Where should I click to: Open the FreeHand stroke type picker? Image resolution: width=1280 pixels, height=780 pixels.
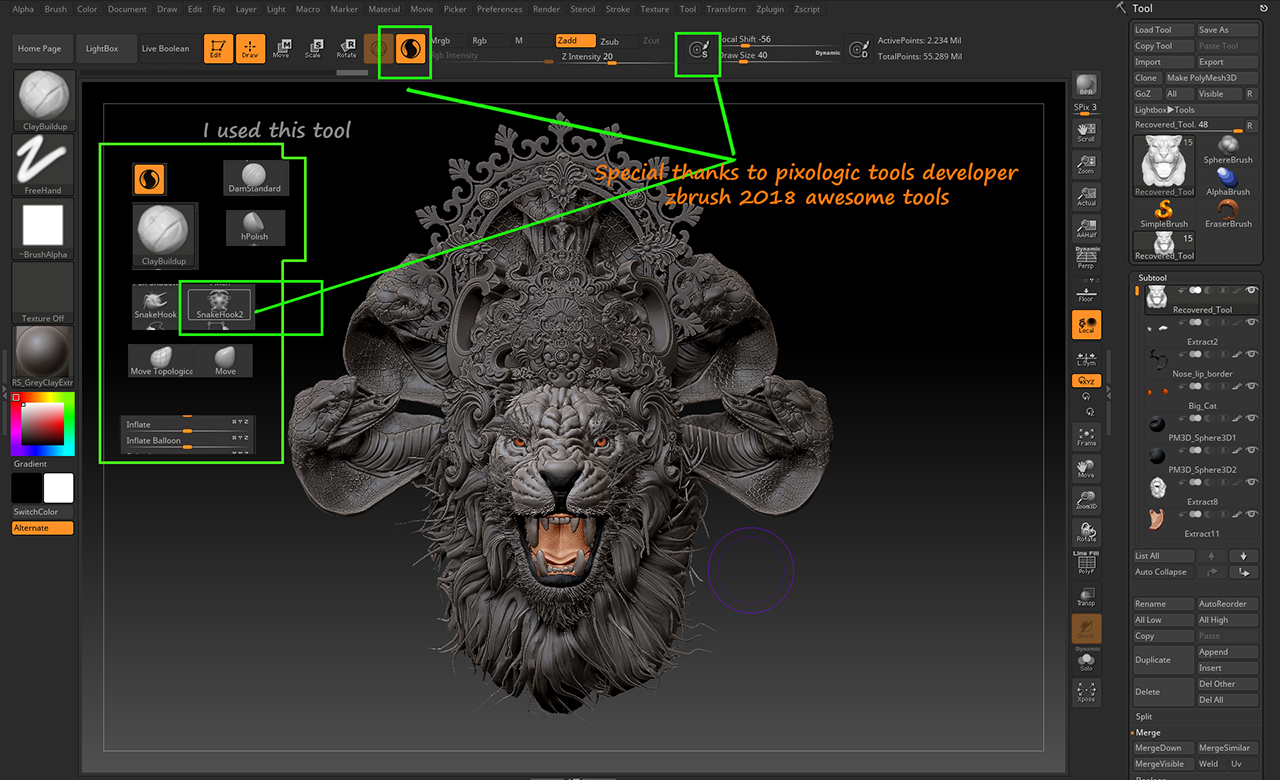[43, 165]
